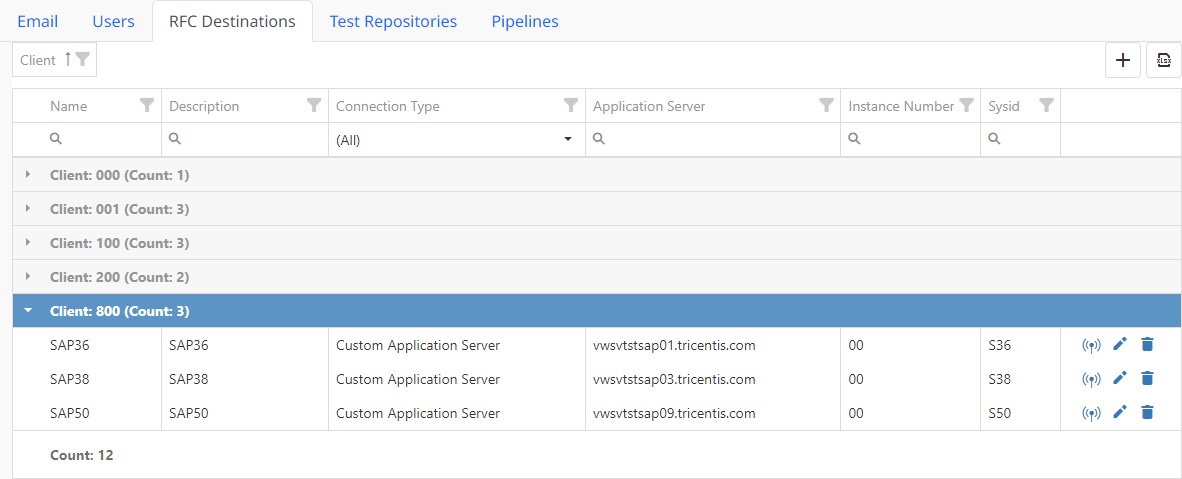Open the filter for the Sysid column
The height and width of the screenshot is (479, 1182).
[x=1046, y=105]
